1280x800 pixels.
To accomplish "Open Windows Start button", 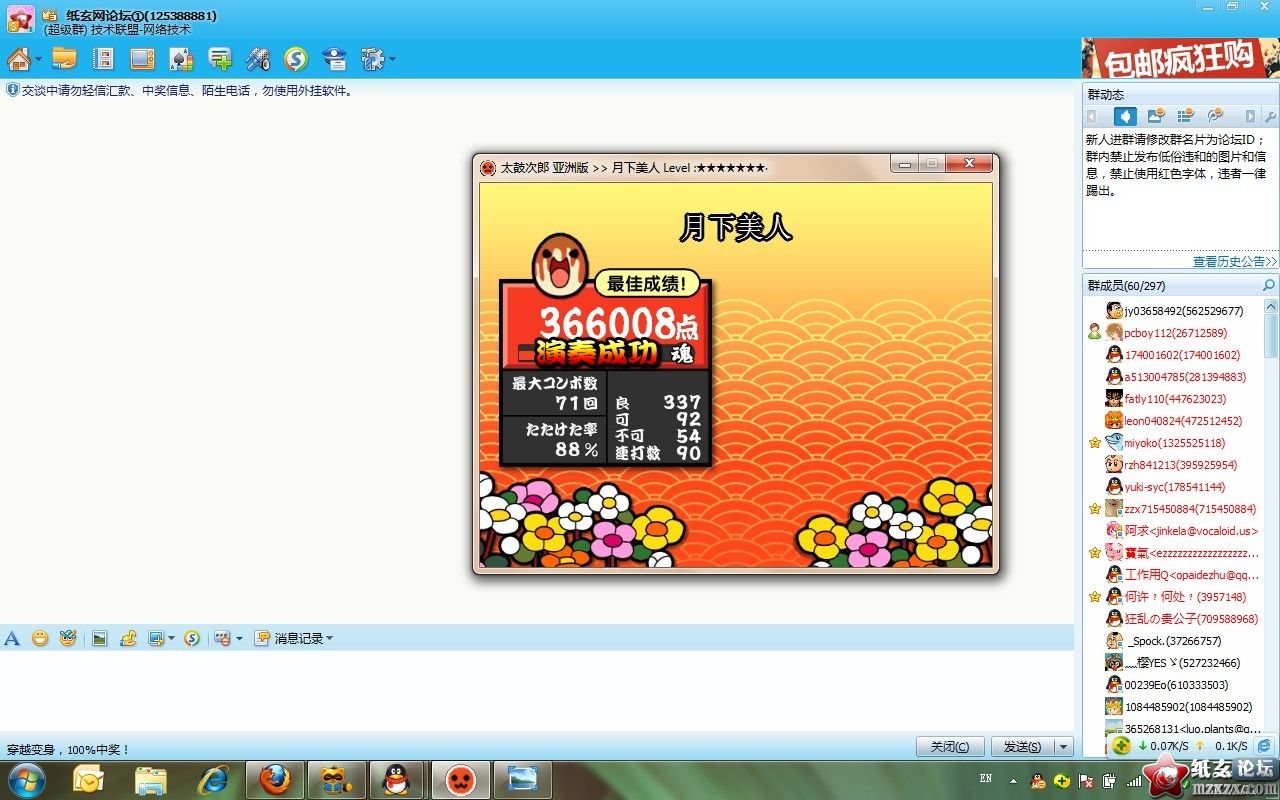I will pyautogui.click(x=25, y=779).
